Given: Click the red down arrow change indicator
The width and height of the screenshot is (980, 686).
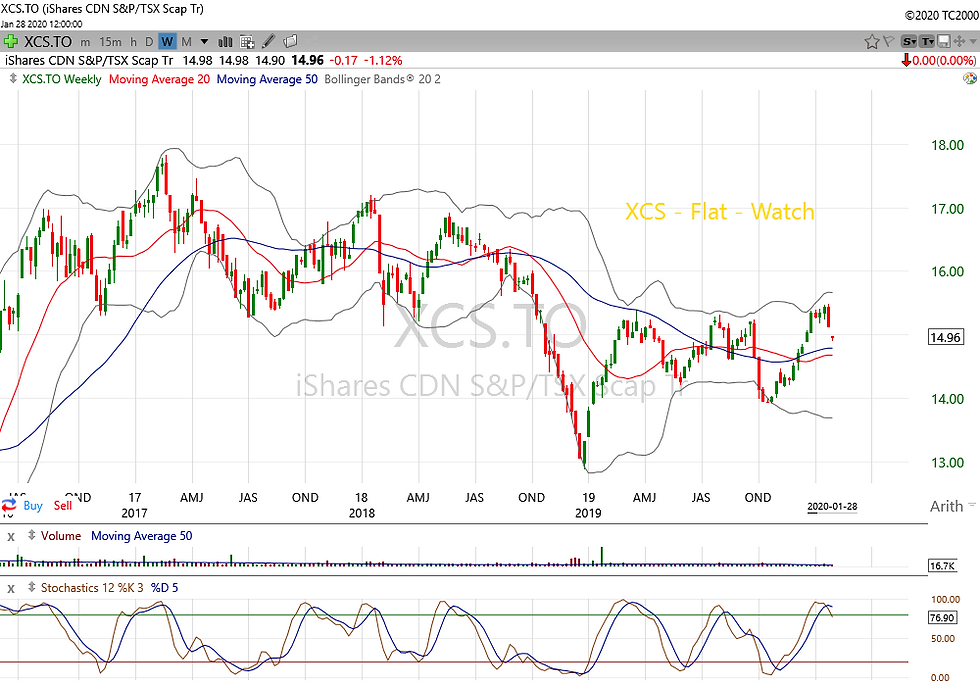Looking at the screenshot, I should coord(906,61).
